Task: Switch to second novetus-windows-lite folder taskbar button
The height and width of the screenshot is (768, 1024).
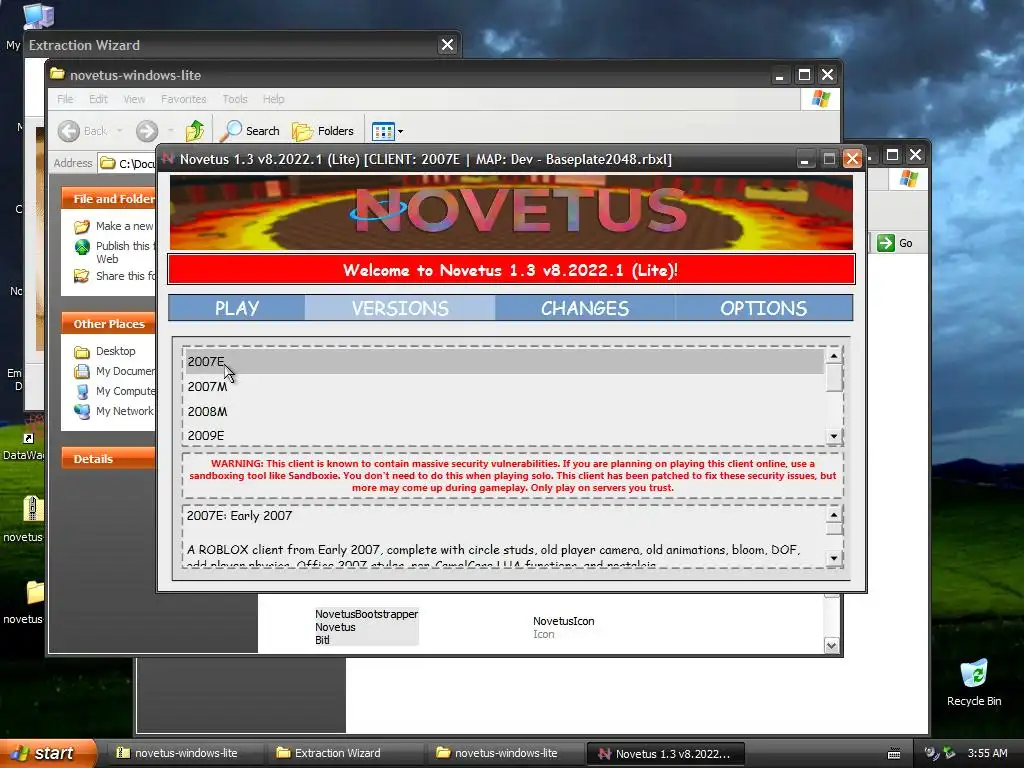Action: [505, 753]
